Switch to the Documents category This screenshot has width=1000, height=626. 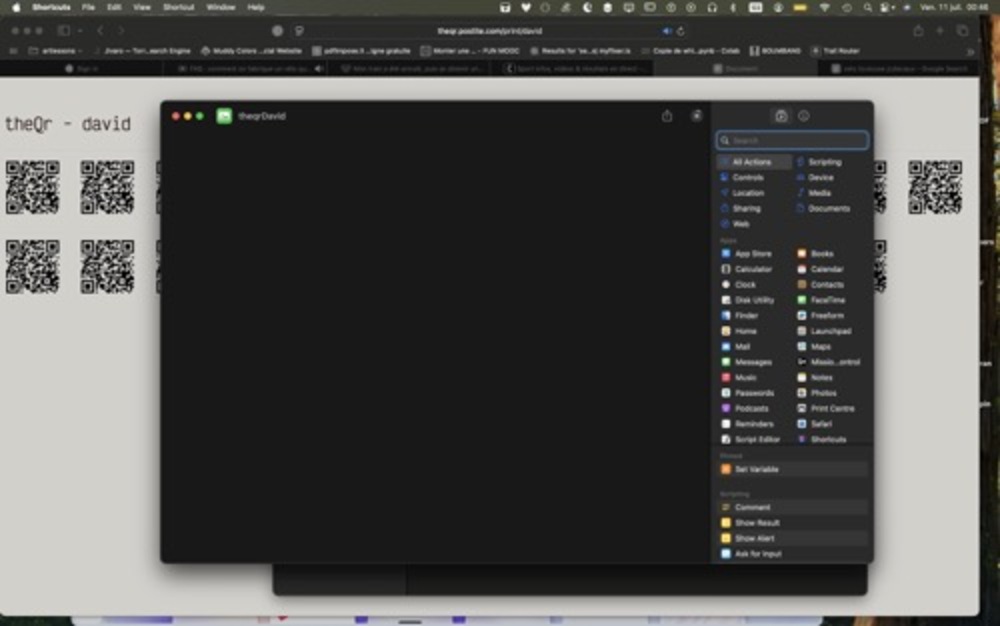828,209
